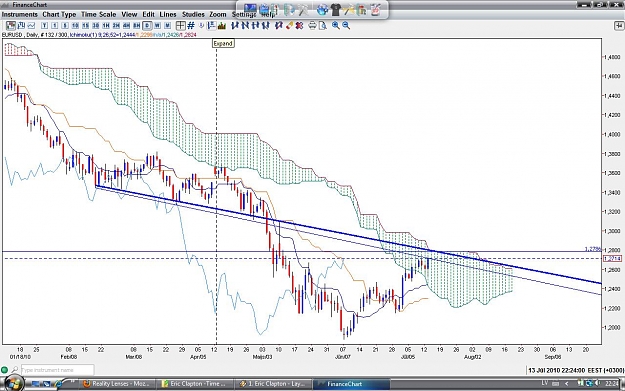625x391 pixels.
Task: Focus the 'Type instrument name' field
Action: [58, 370]
